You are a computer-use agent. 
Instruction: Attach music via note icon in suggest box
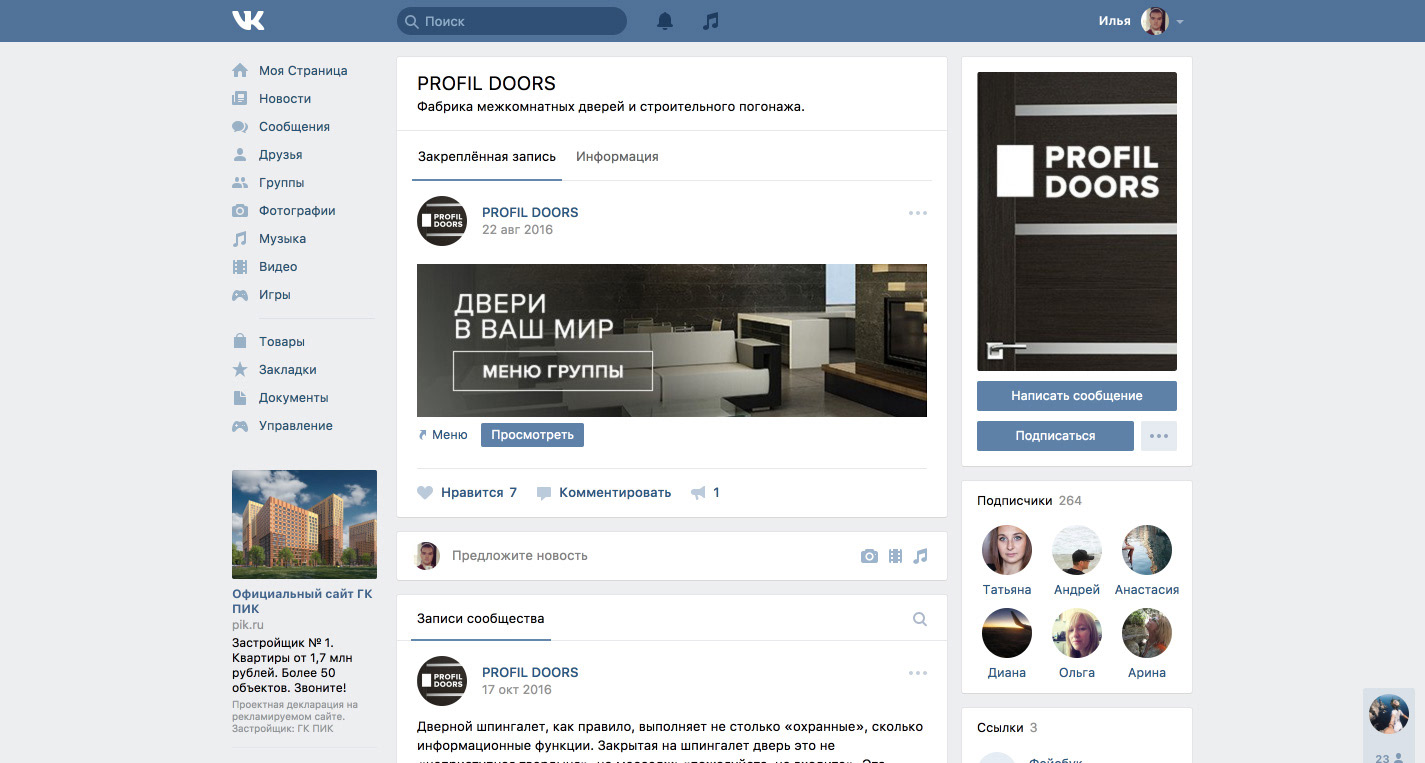pyautogui.click(x=920, y=556)
